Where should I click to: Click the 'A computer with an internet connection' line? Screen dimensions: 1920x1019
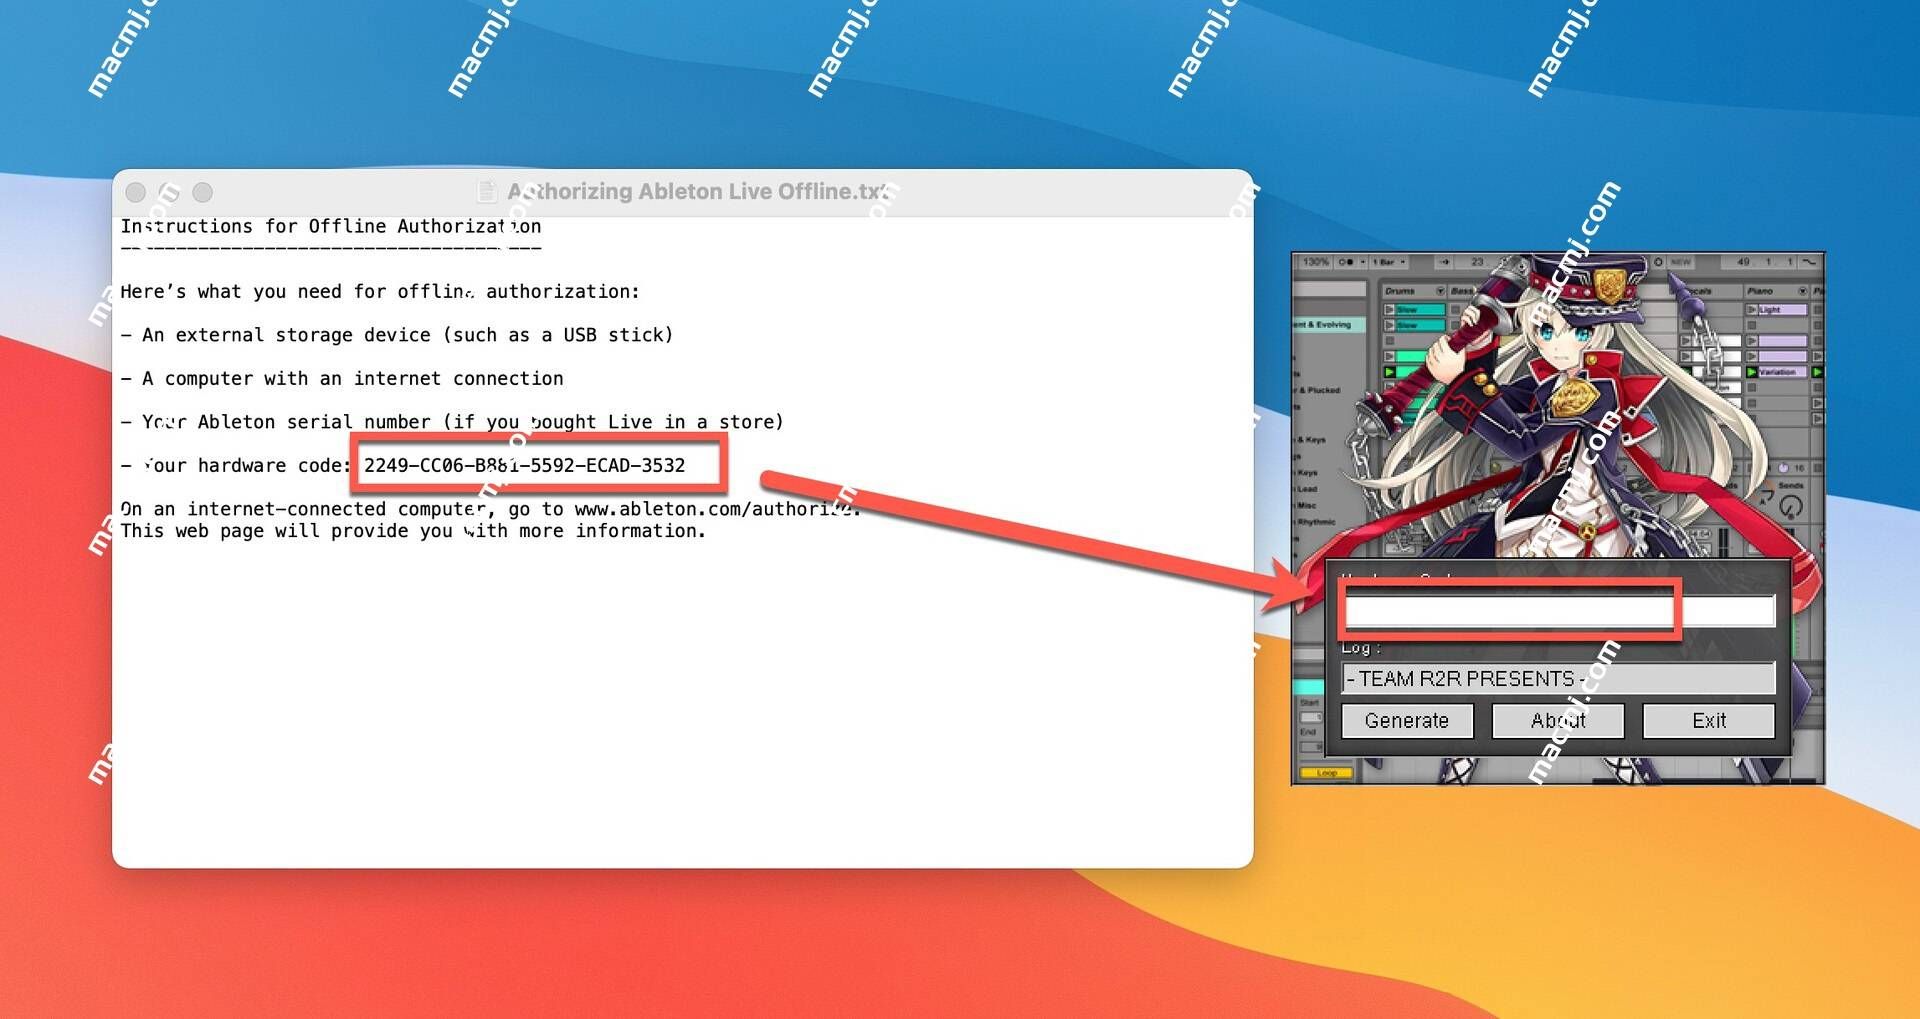click(342, 379)
